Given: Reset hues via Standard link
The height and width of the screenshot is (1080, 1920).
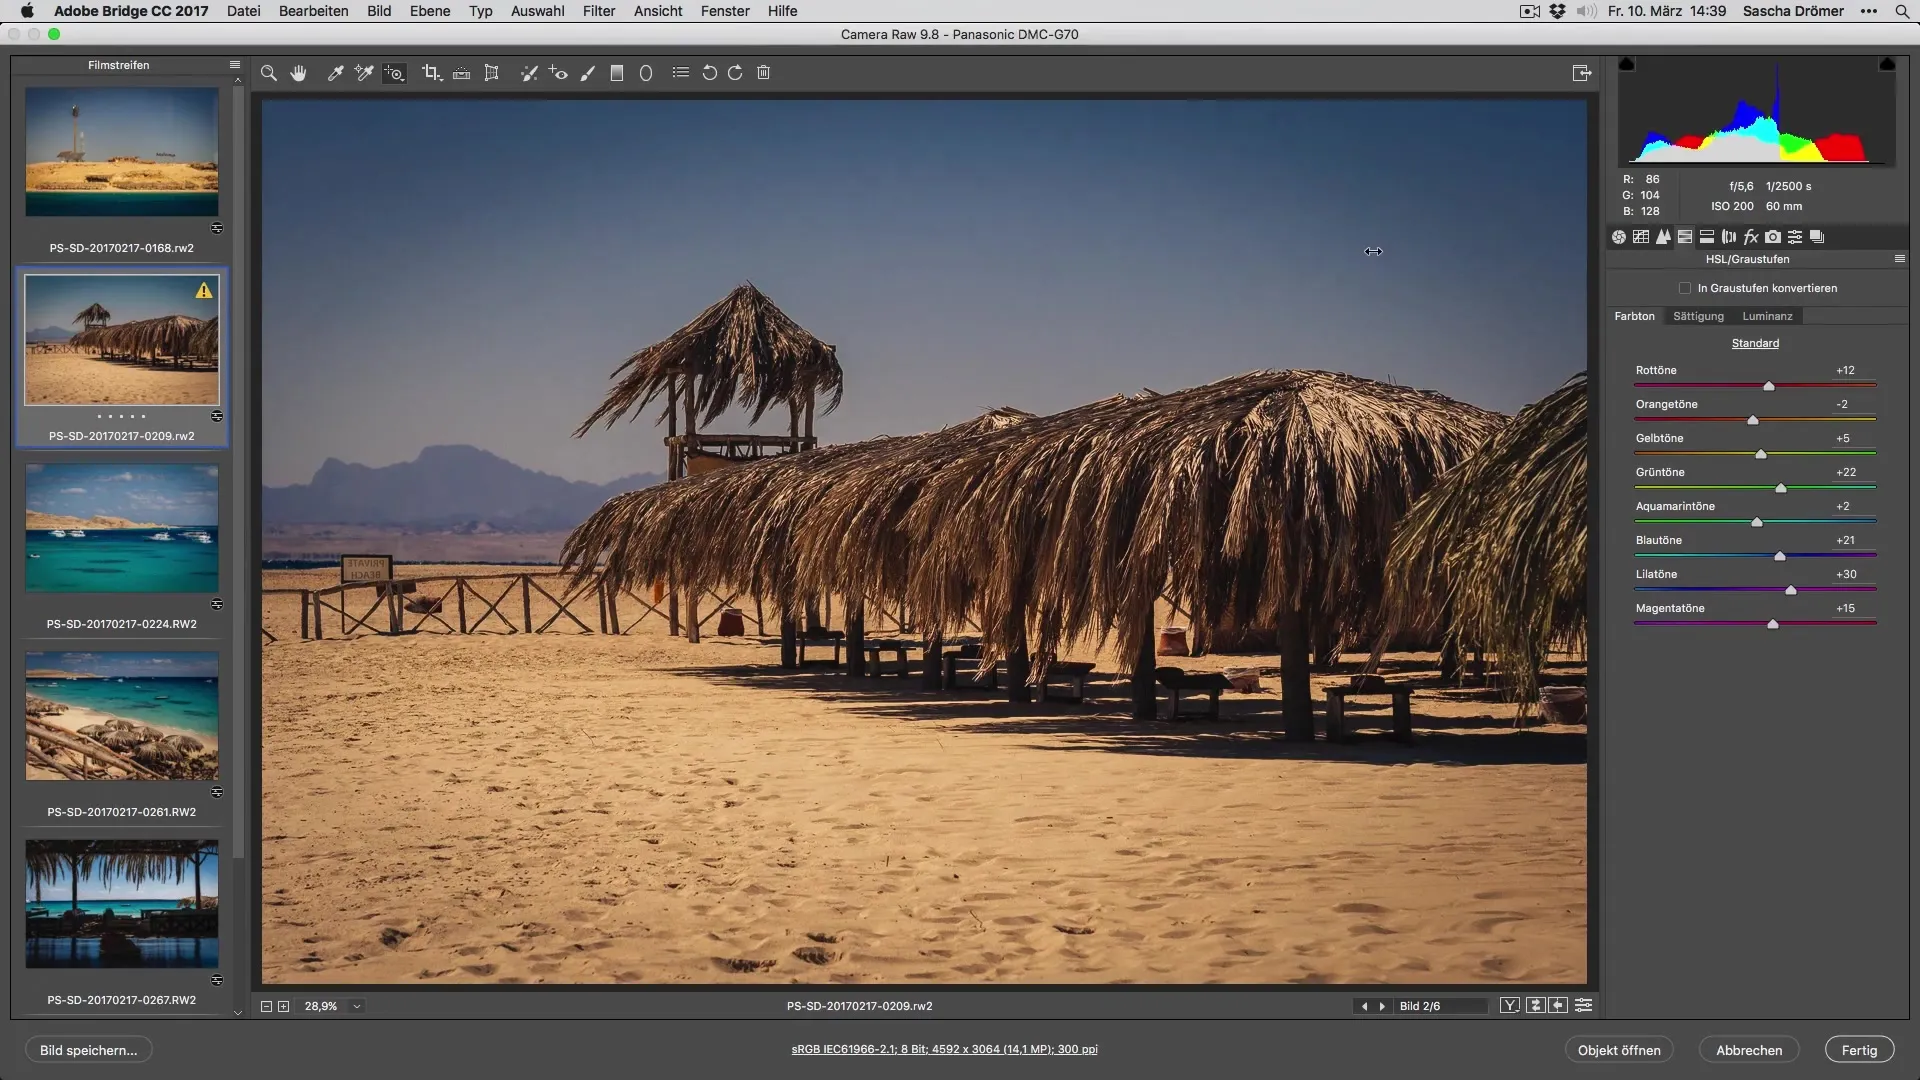Looking at the screenshot, I should (x=1755, y=343).
